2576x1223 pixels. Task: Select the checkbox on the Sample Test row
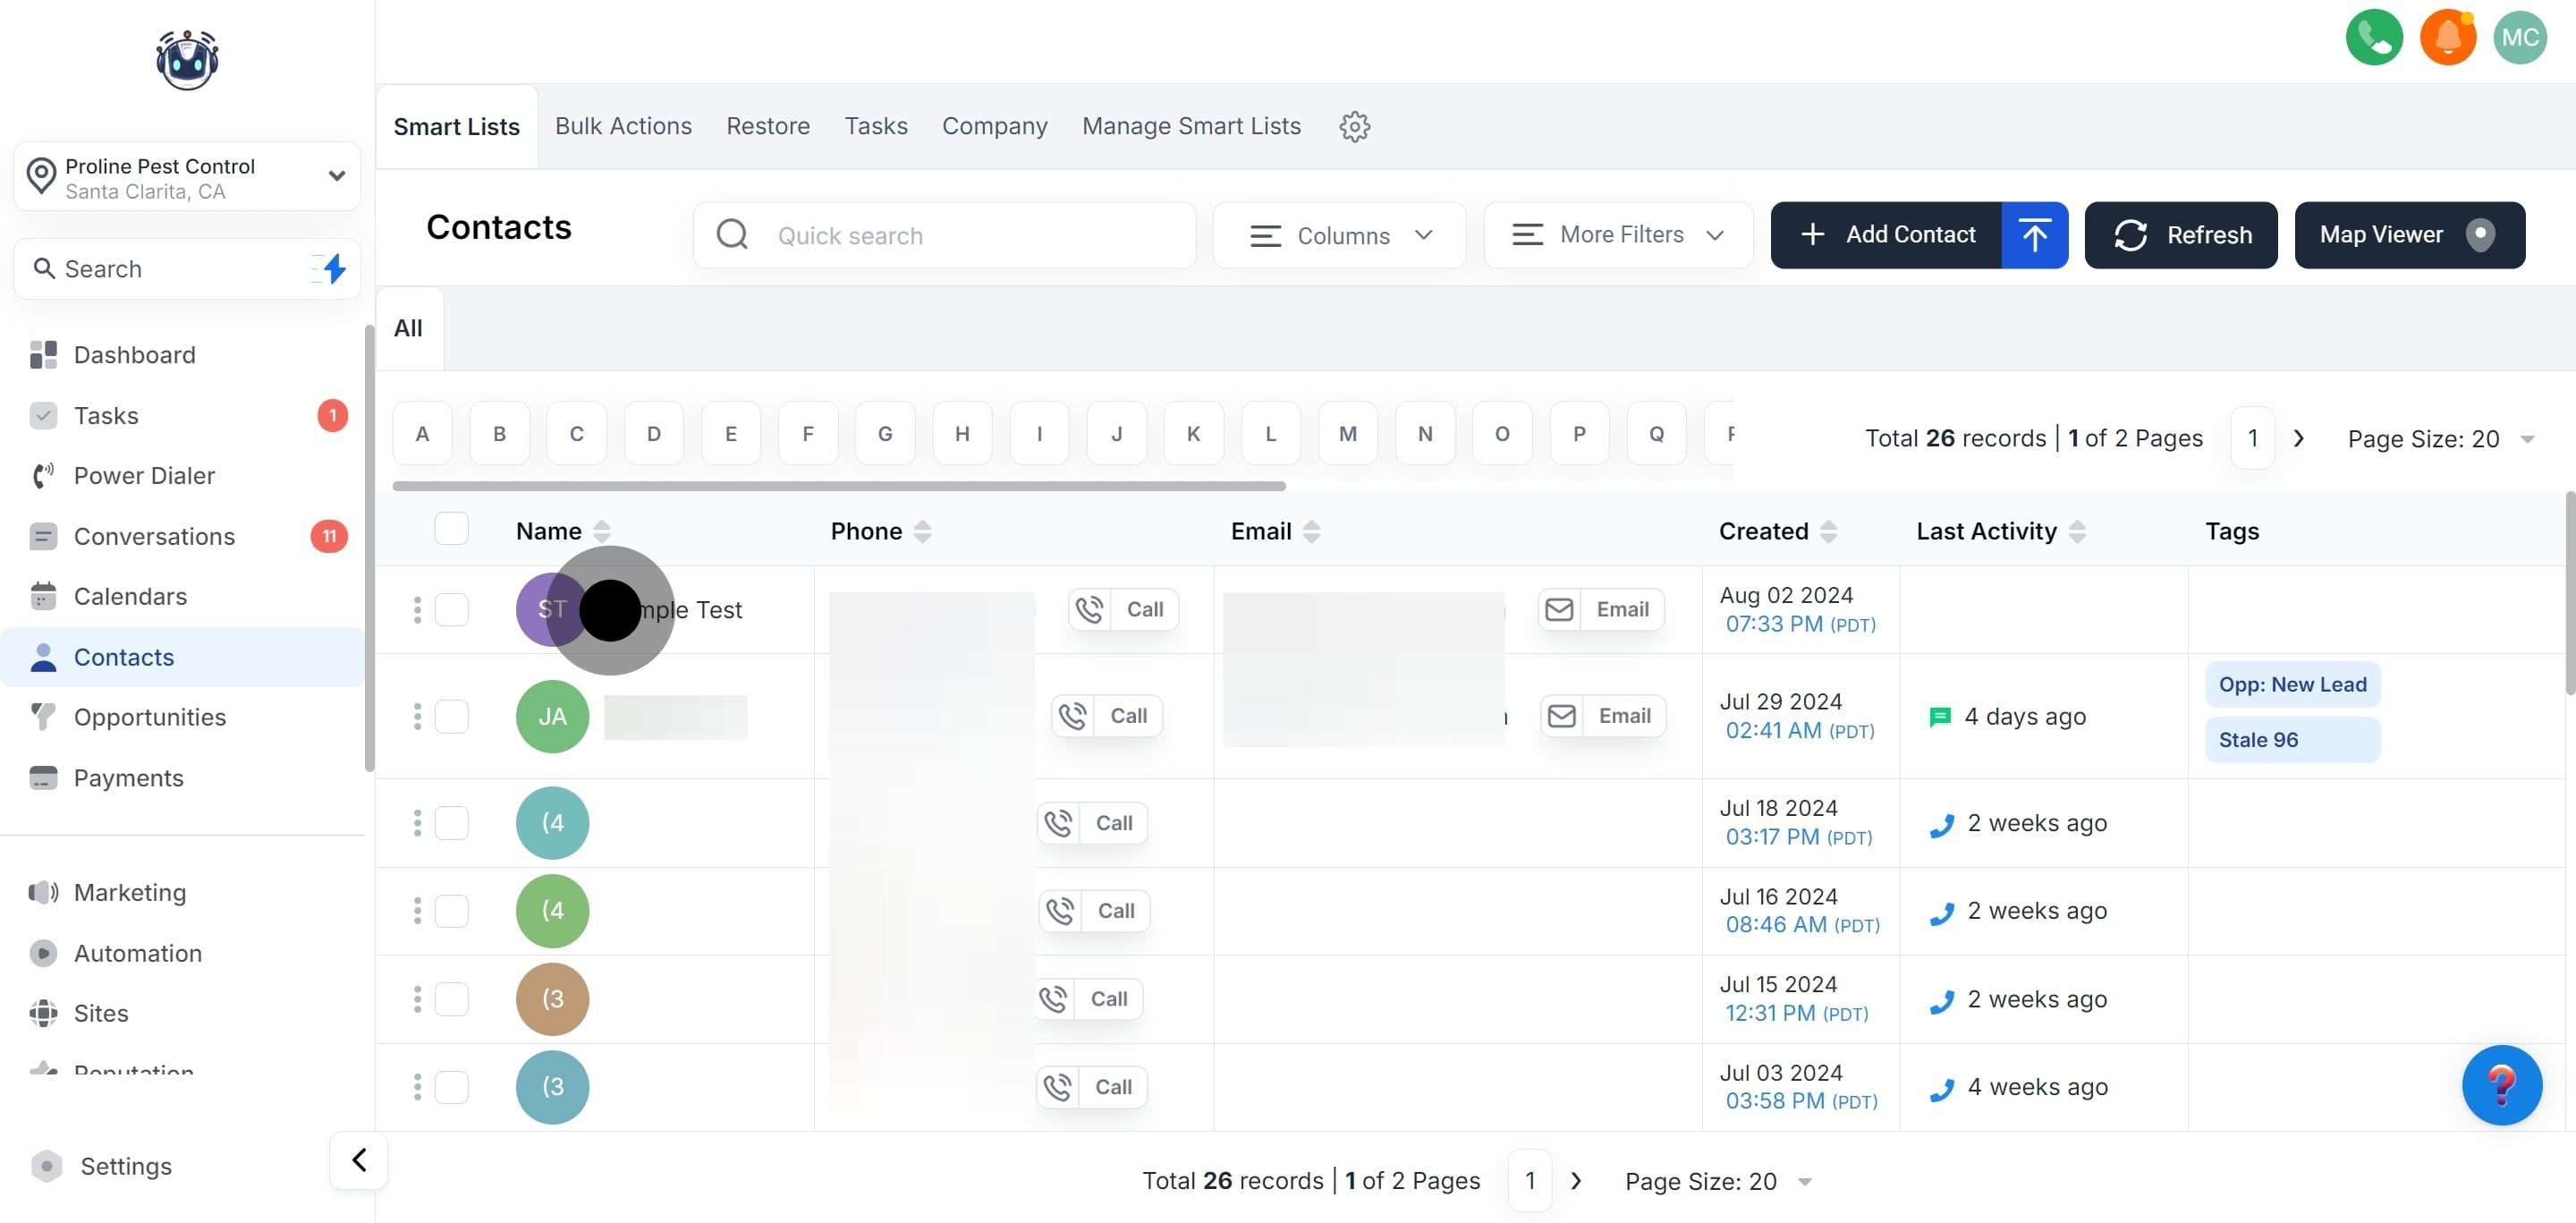[451, 610]
